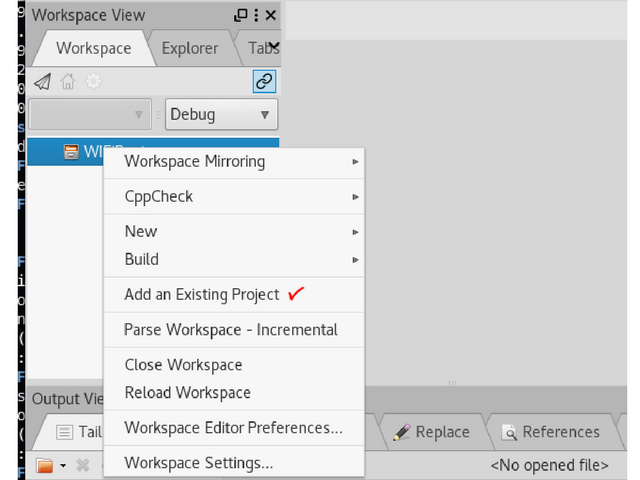The width and height of the screenshot is (640, 480).
Task: Open the References output tab
Action: [553, 432]
